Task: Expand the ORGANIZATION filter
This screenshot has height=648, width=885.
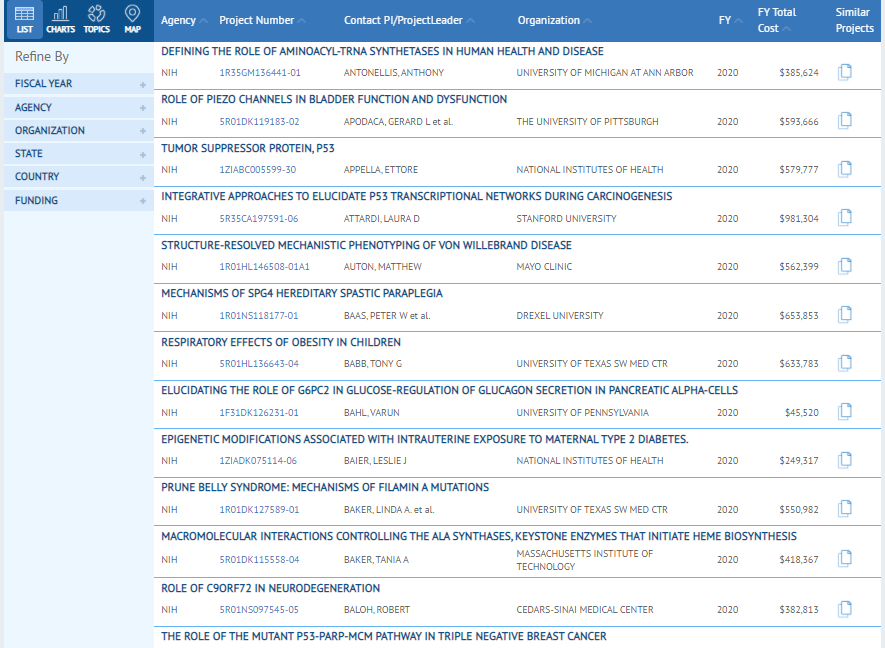Action: 78,130
